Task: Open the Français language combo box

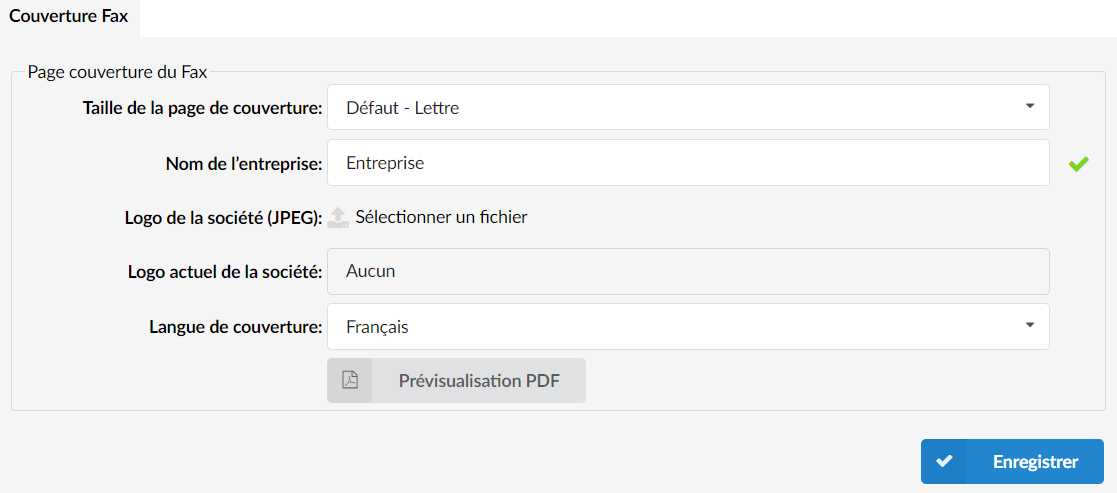Action: click(688, 327)
